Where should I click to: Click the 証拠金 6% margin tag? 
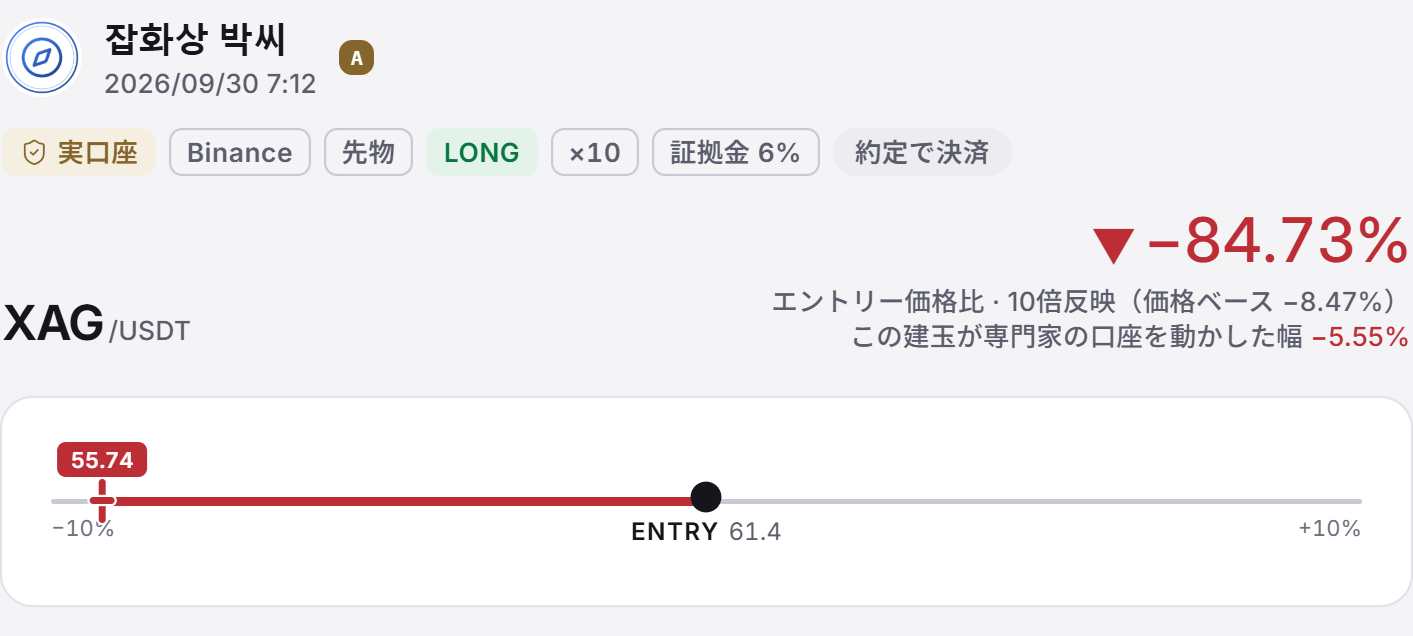pyautogui.click(x=736, y=152)
